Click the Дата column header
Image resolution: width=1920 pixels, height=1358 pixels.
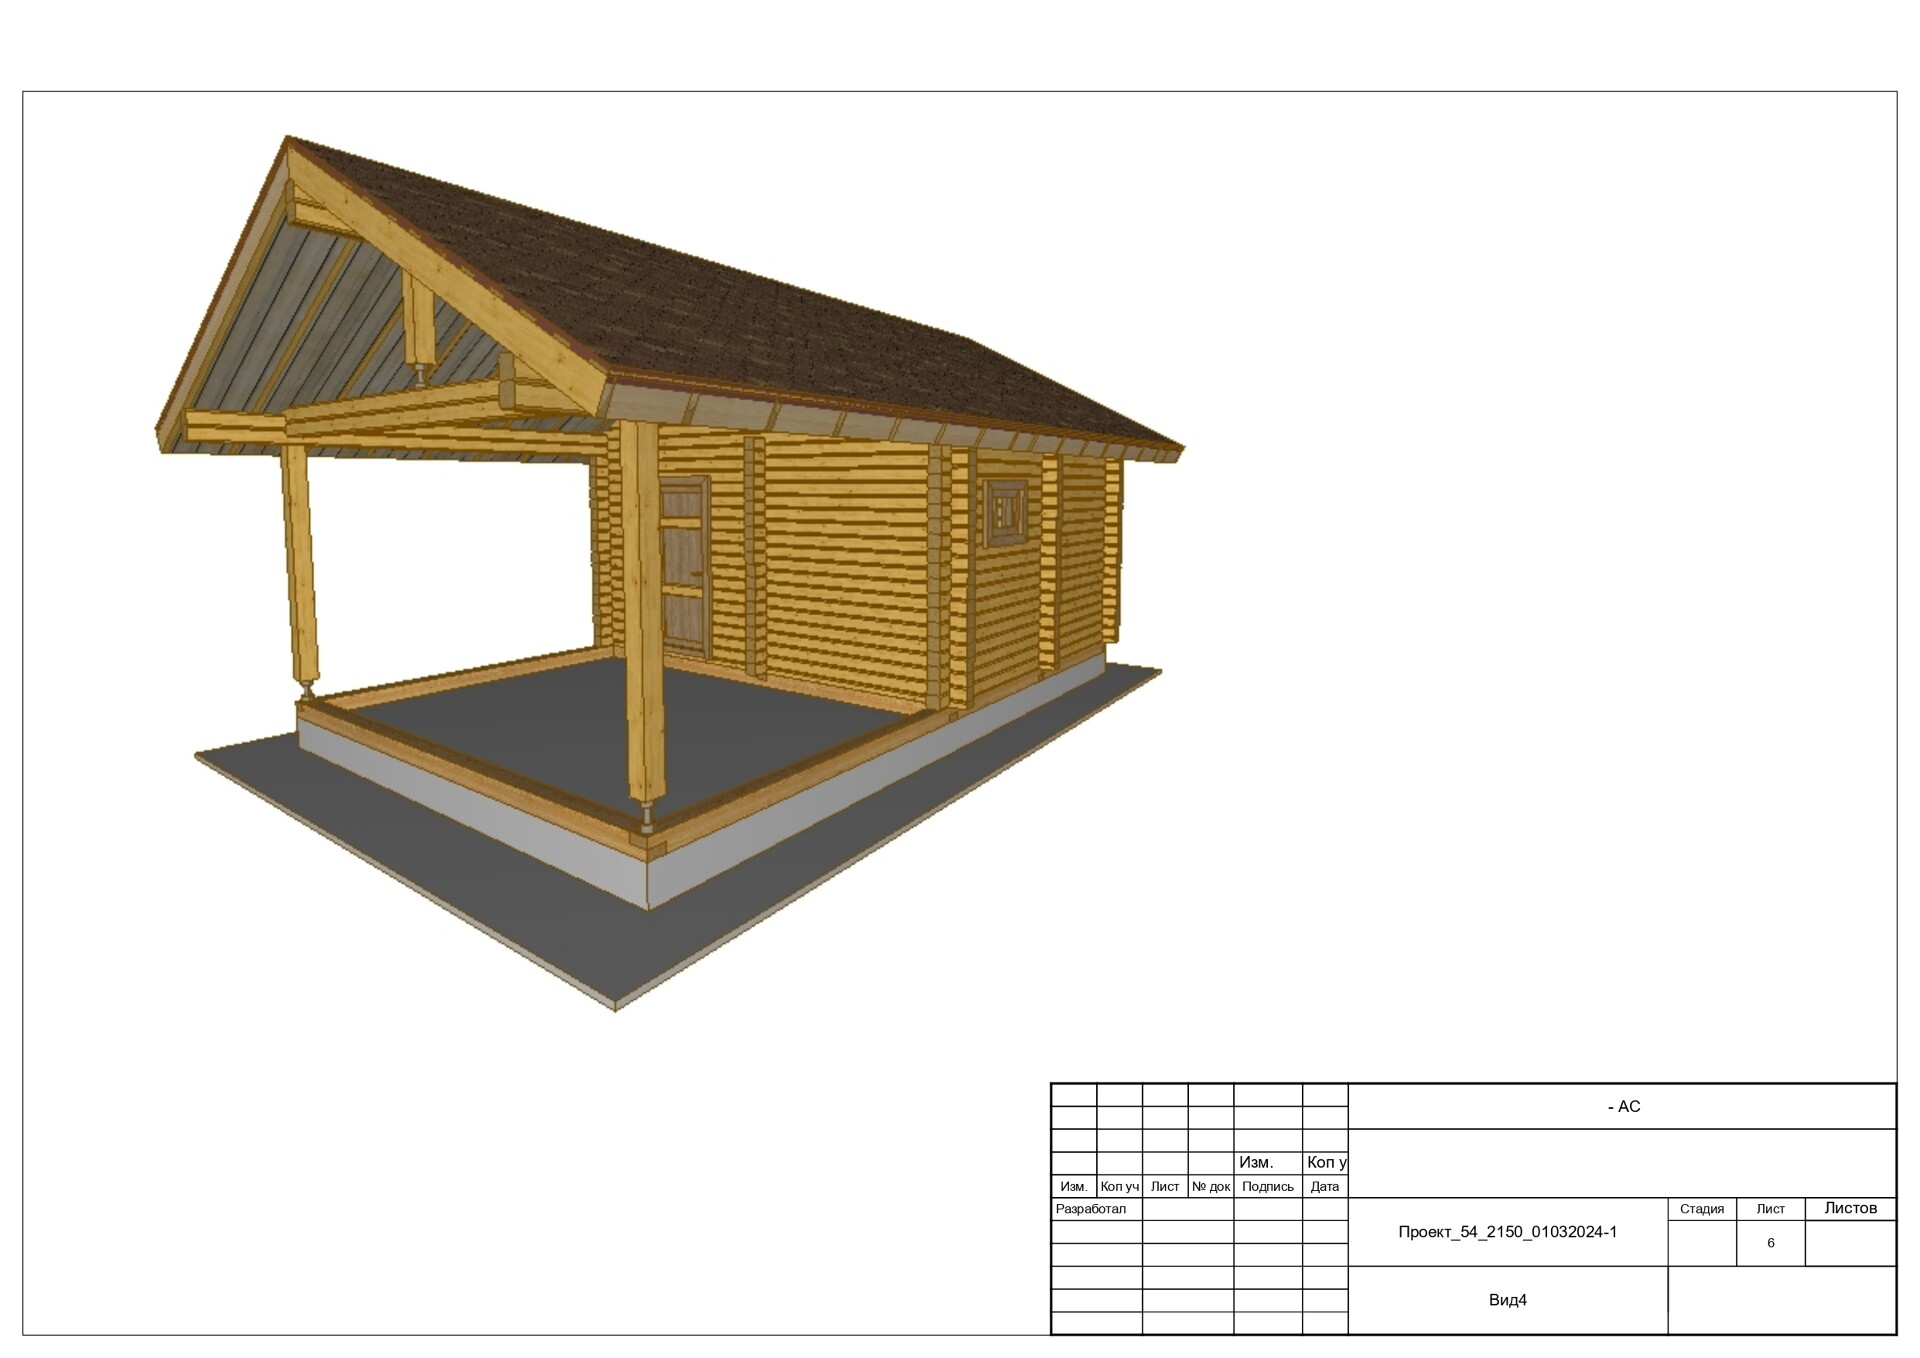tap(1324, 1186)
